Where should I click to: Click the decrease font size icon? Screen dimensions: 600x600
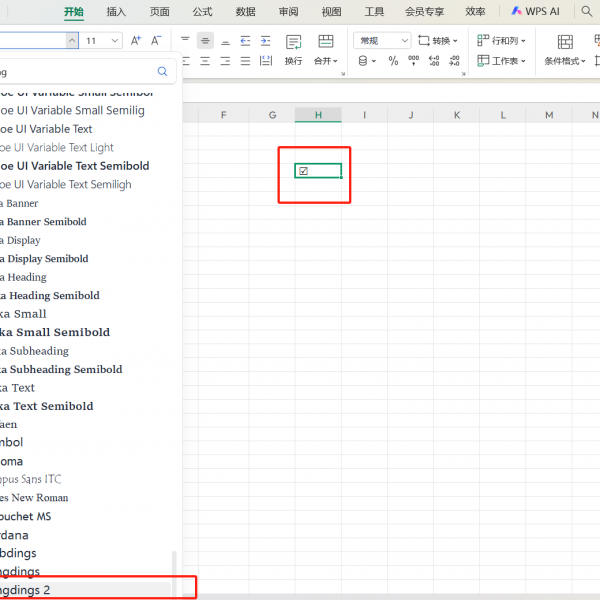click(x=156, y=41)
